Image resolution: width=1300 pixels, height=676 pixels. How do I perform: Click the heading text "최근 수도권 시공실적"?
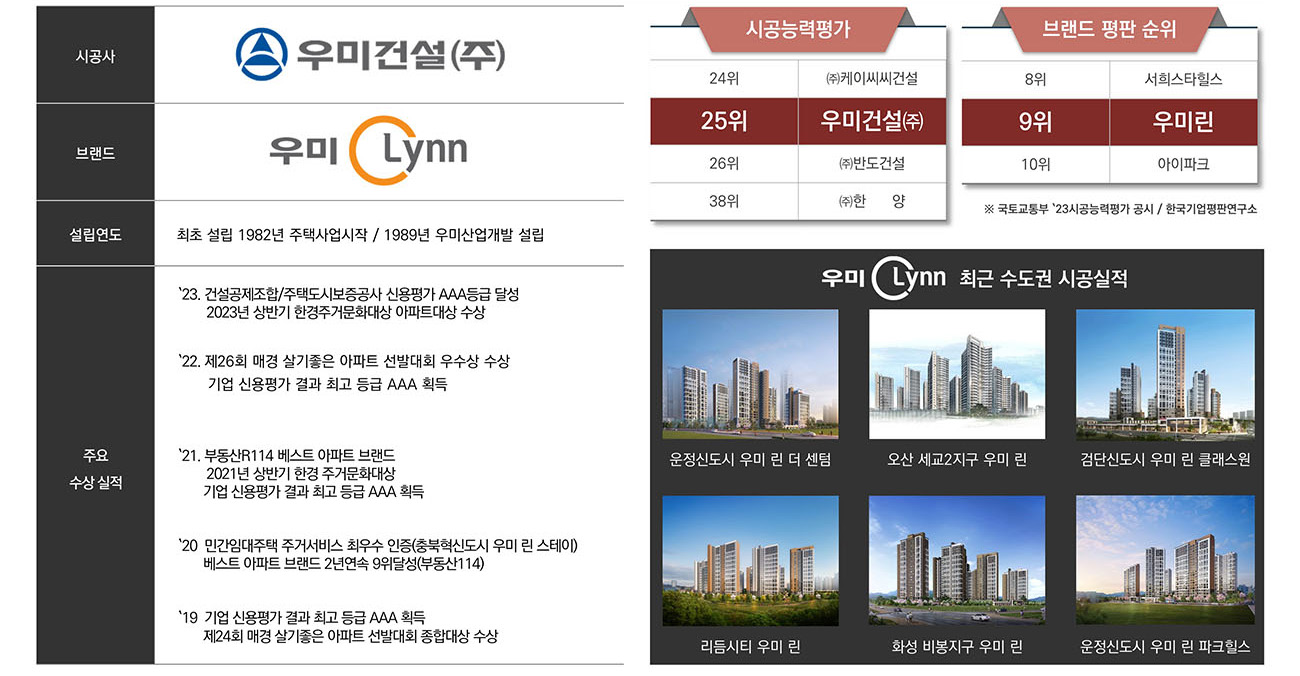1043,279
